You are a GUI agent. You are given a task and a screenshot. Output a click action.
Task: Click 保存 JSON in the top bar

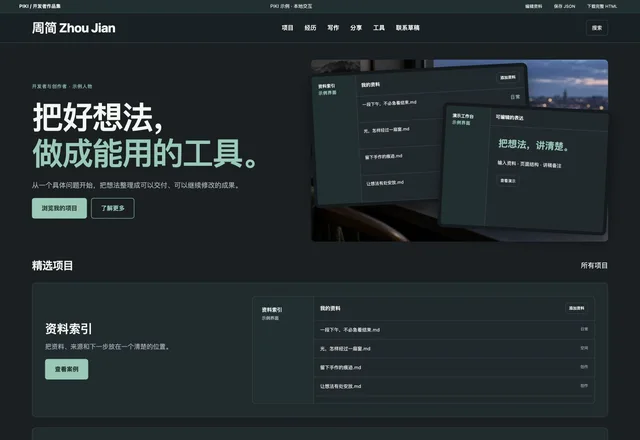[x=564, y=6]
